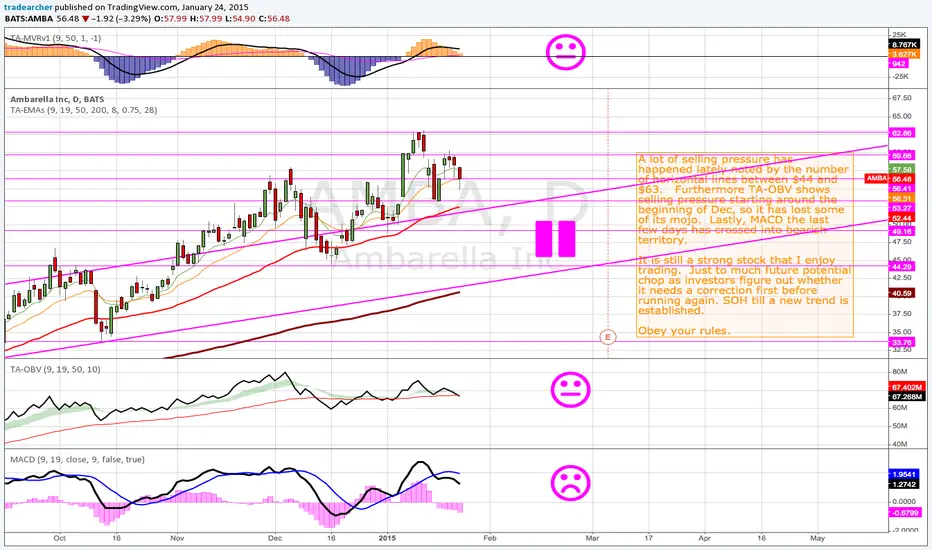
Task: Click the TA-EMAs indicator legend label
Action: [83, 110]
